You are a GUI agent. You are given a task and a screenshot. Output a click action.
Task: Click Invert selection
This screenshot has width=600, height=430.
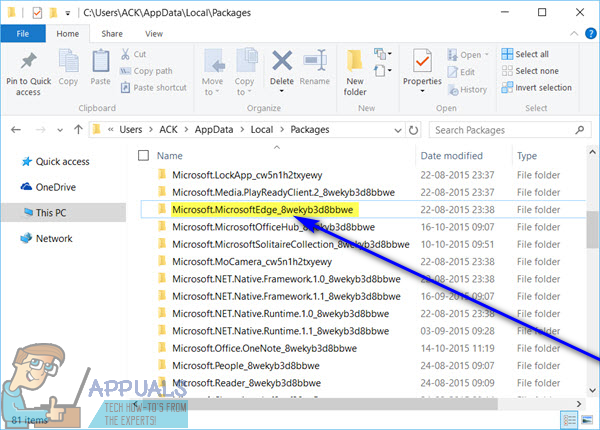pyautogui.click(x=536, y=88)
